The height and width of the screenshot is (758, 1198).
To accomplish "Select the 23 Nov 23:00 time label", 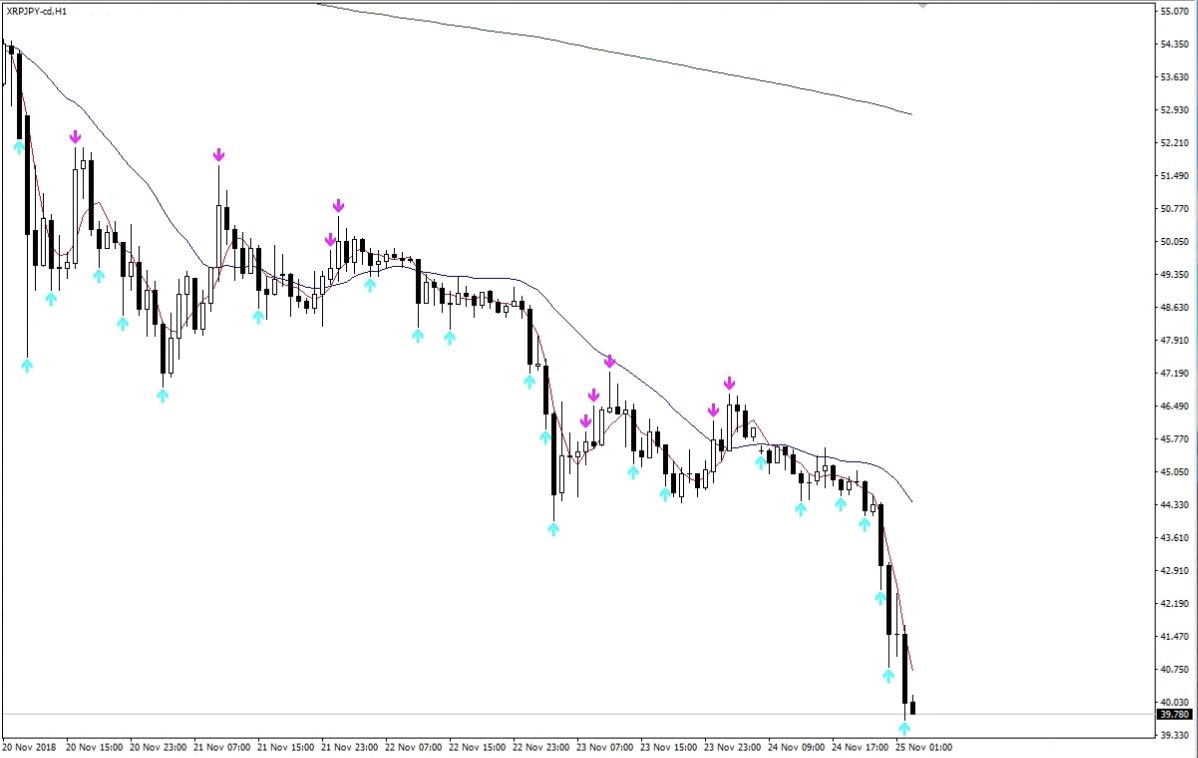I will [x=733, y=747].
